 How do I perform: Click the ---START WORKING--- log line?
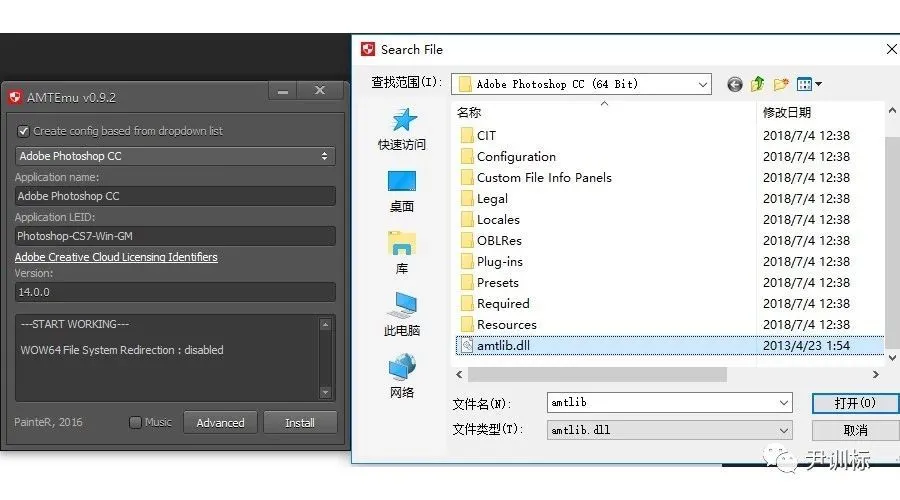point(75,324)
